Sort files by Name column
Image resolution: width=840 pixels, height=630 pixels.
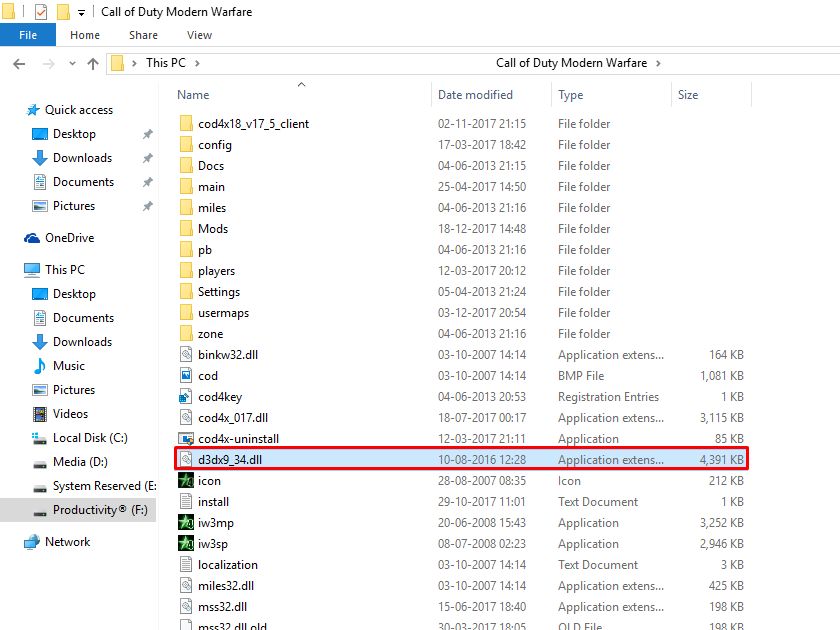coord(193,95)
